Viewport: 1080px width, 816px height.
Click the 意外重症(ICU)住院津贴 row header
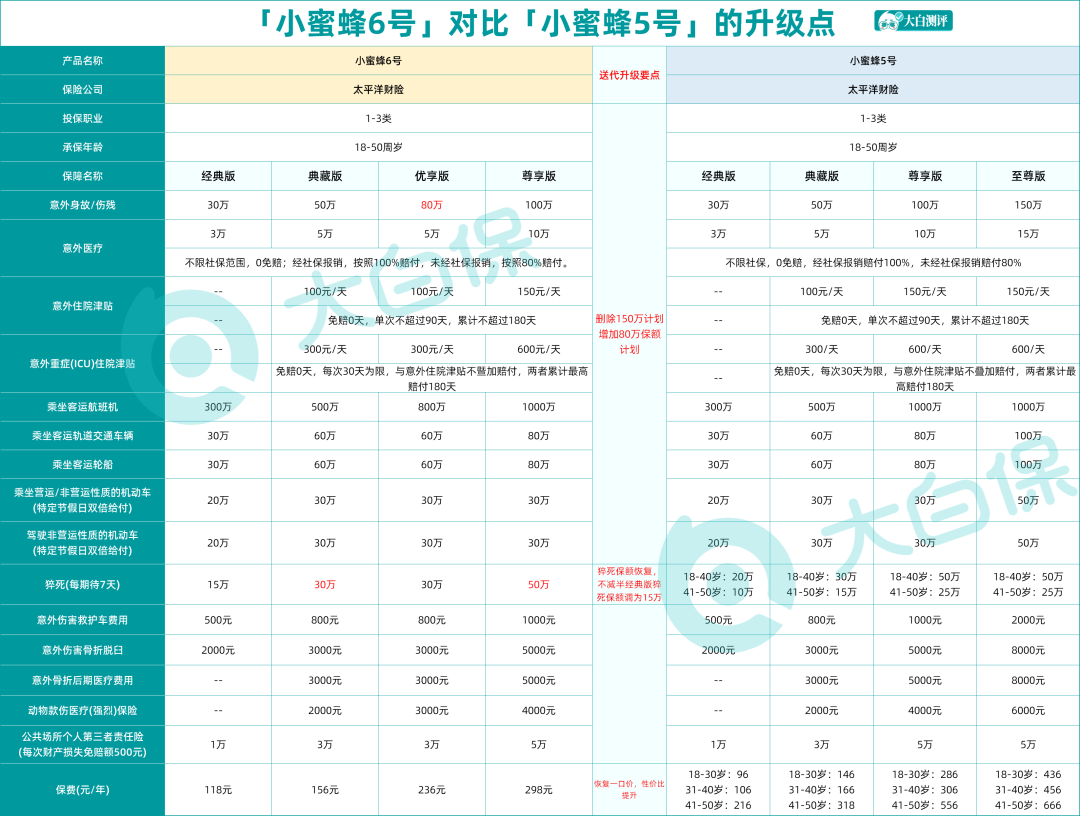click(82, 363)
